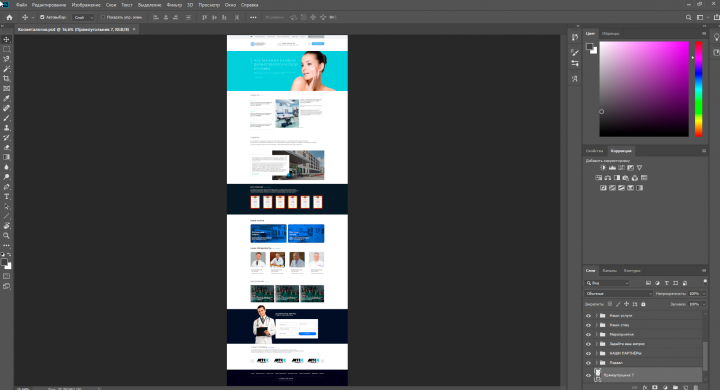Open the Слой auto-select dropdown
Screen dimensions: 720x390
pyautogui.click(x=84, y=17)
